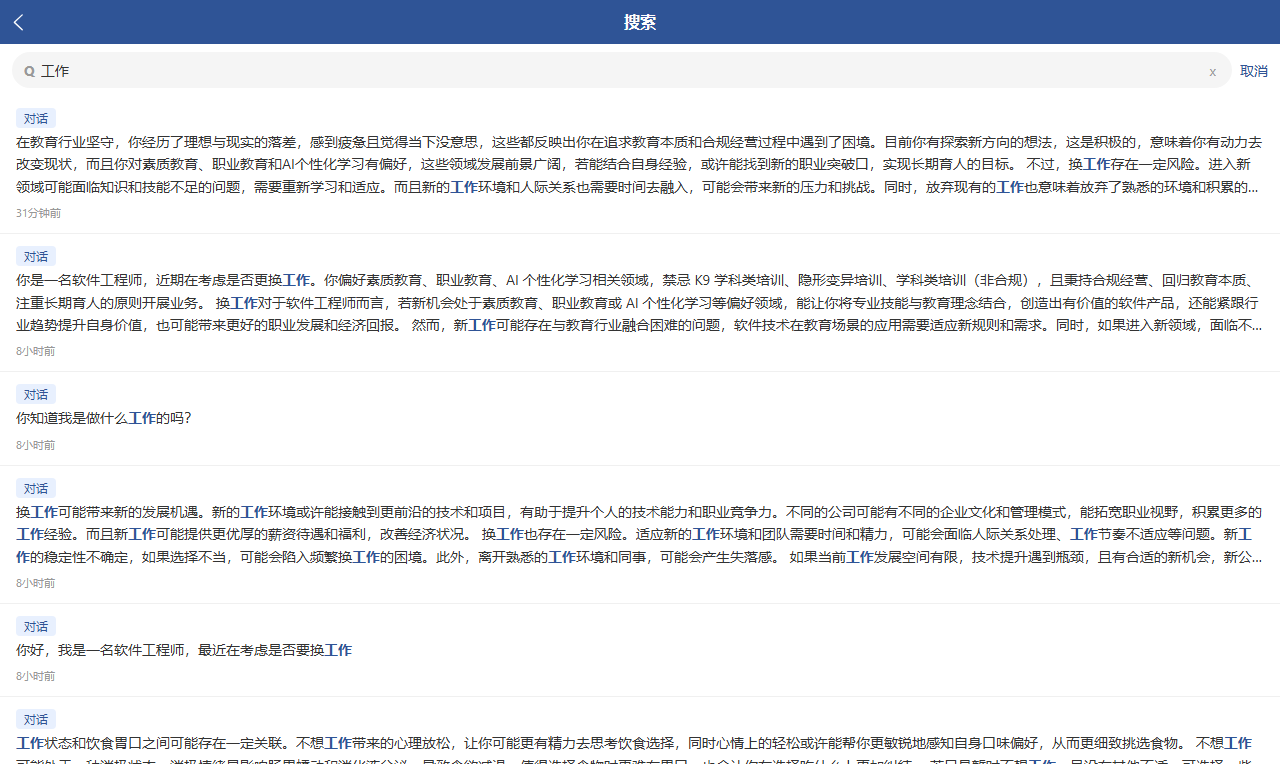Open result beginning 你是一名软件工程师
Image resolution: width=1280 pixels, height=764 pixels.
click(640, 302)
